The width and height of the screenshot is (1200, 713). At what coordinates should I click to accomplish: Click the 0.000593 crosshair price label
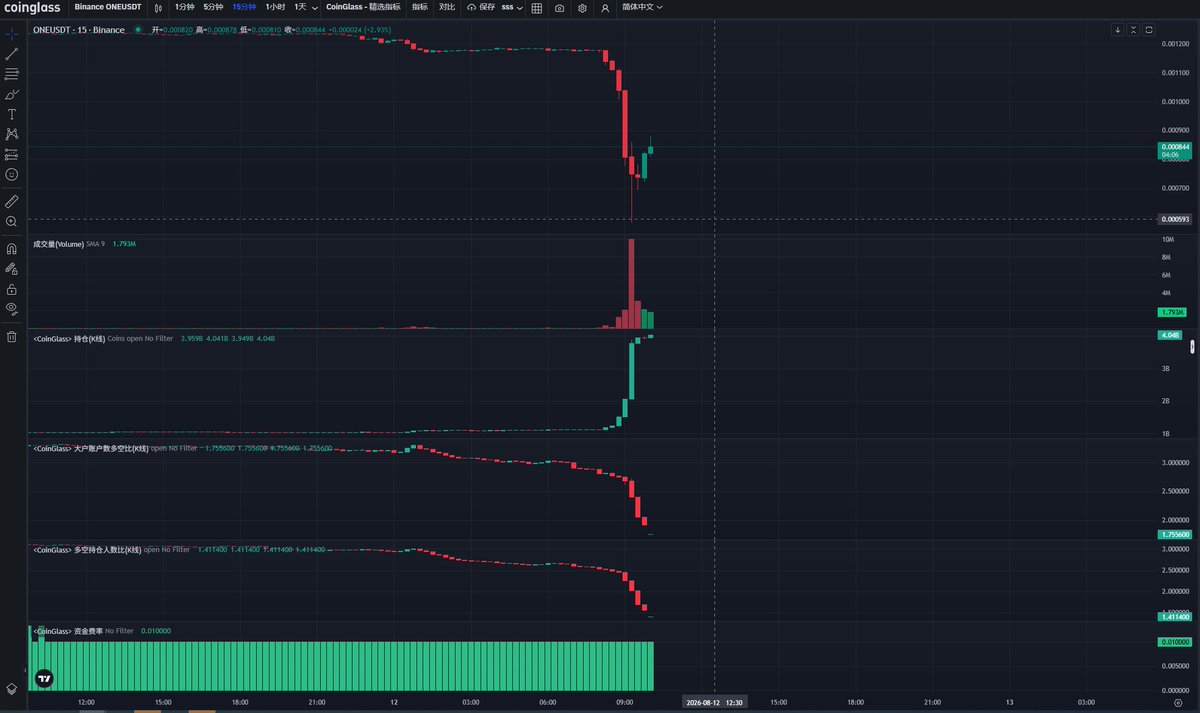click(1173, 219)
